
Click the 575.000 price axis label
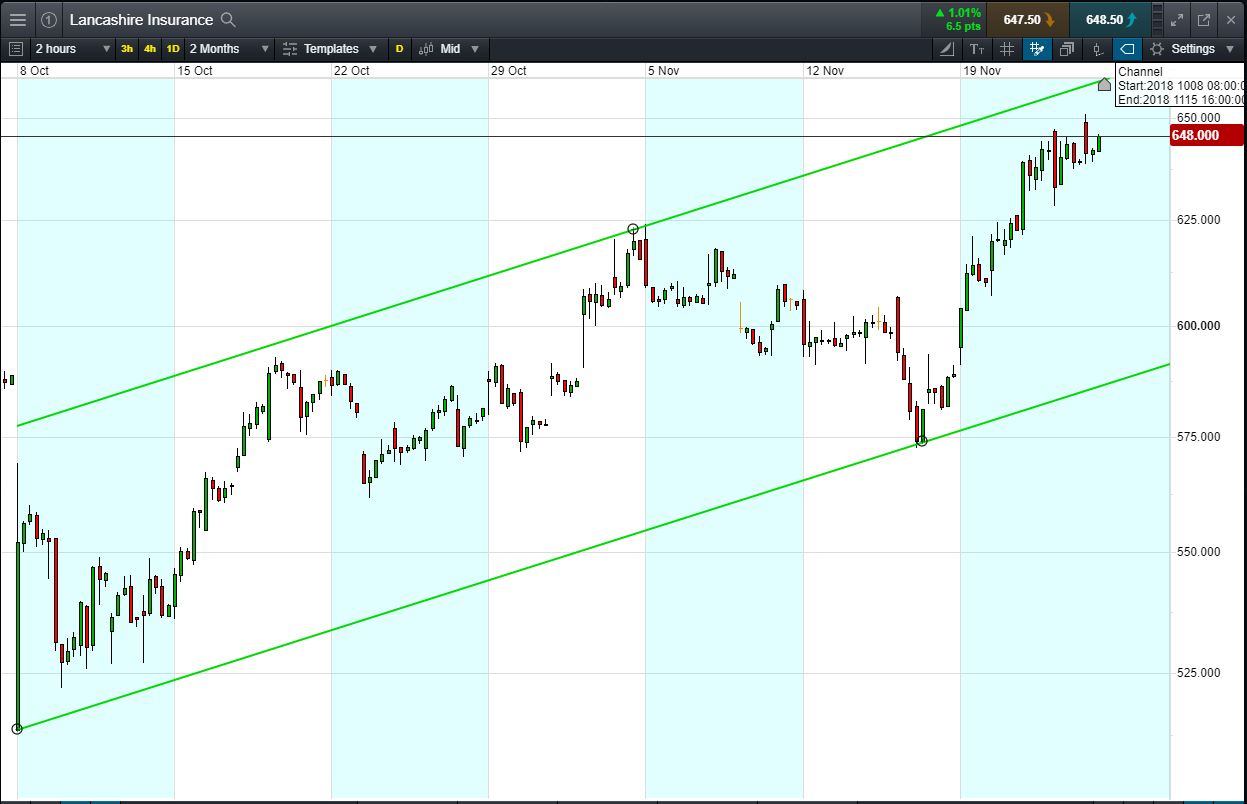pos(1198,437)
